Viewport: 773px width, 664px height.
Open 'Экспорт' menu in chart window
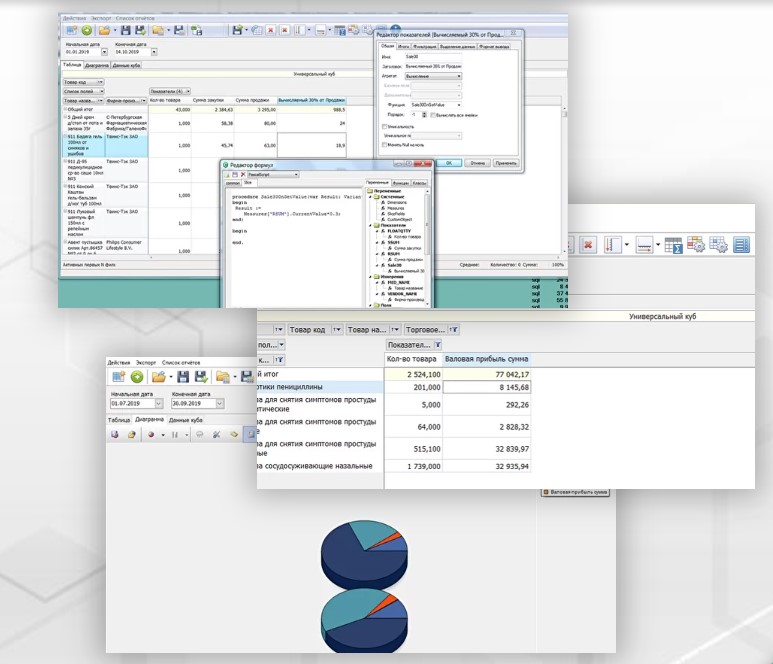click(146, 362)
